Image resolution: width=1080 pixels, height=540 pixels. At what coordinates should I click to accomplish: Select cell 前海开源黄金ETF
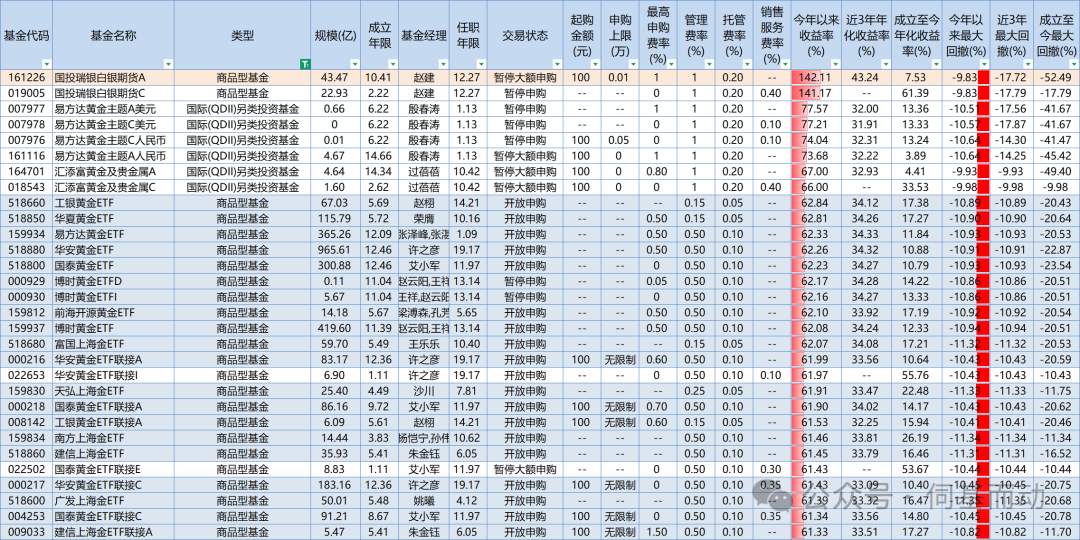[x=113, y=312]
